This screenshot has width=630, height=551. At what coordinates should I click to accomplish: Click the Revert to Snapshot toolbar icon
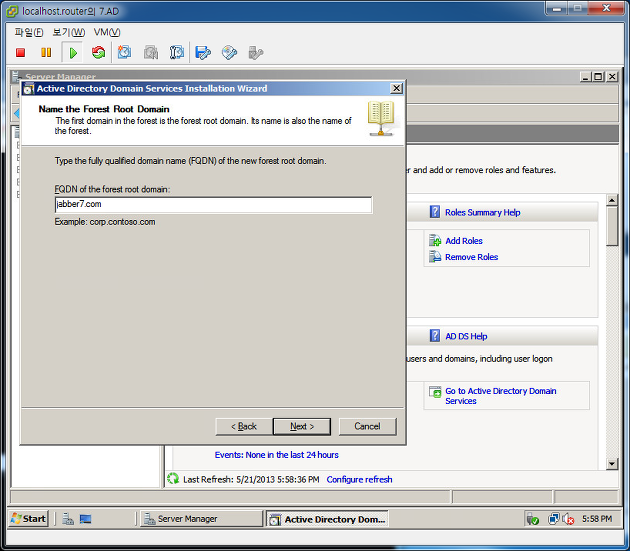151,53
